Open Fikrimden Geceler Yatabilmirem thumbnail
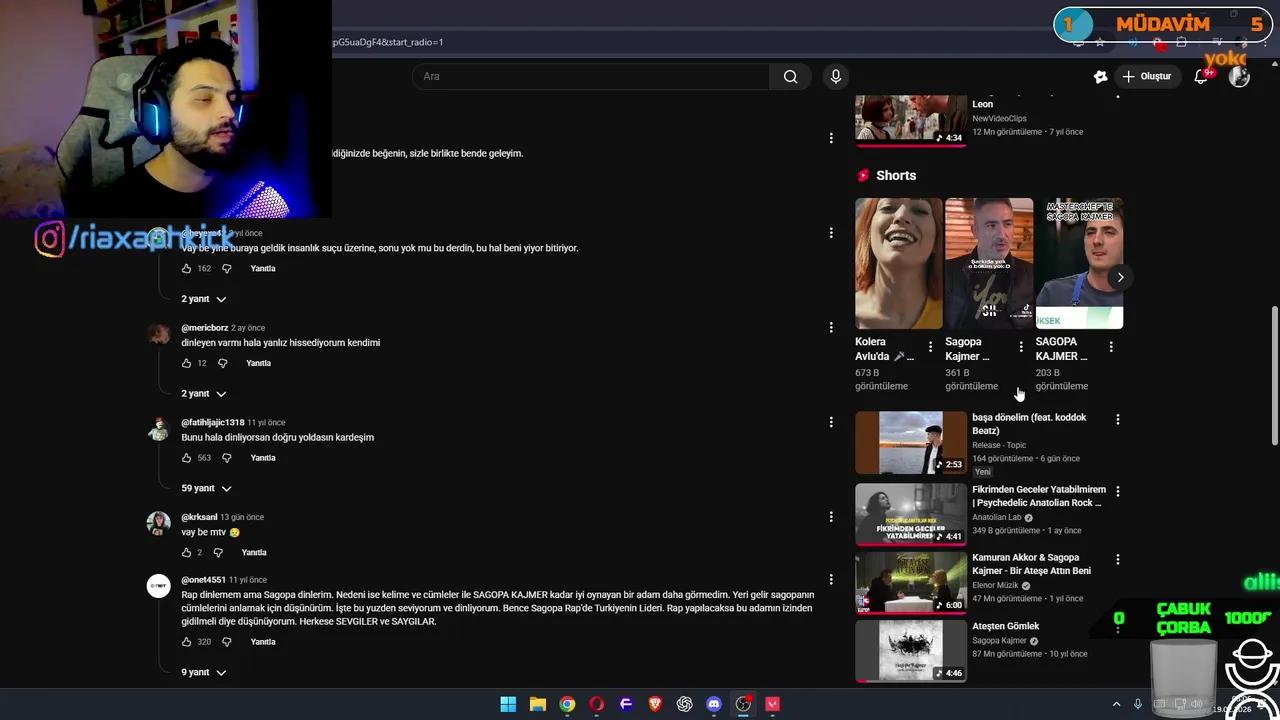1280x720 pixels. 911,514
